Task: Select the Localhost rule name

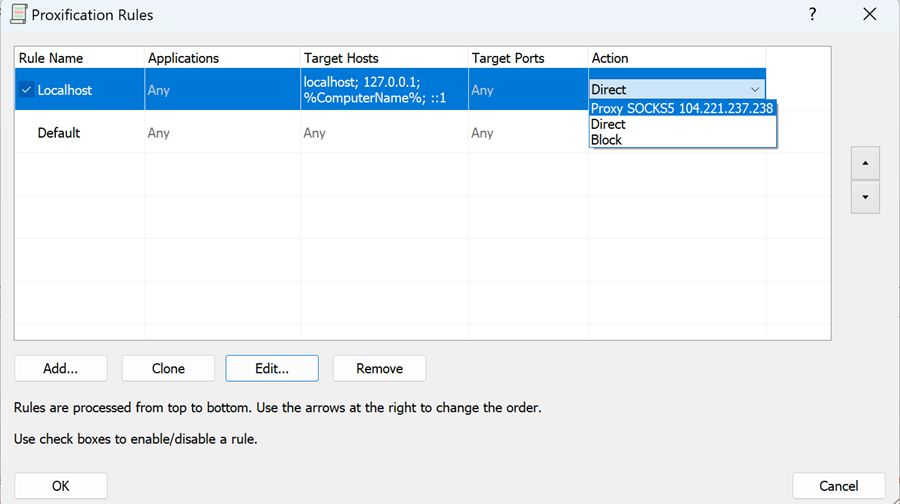Action: click(65, 90)
